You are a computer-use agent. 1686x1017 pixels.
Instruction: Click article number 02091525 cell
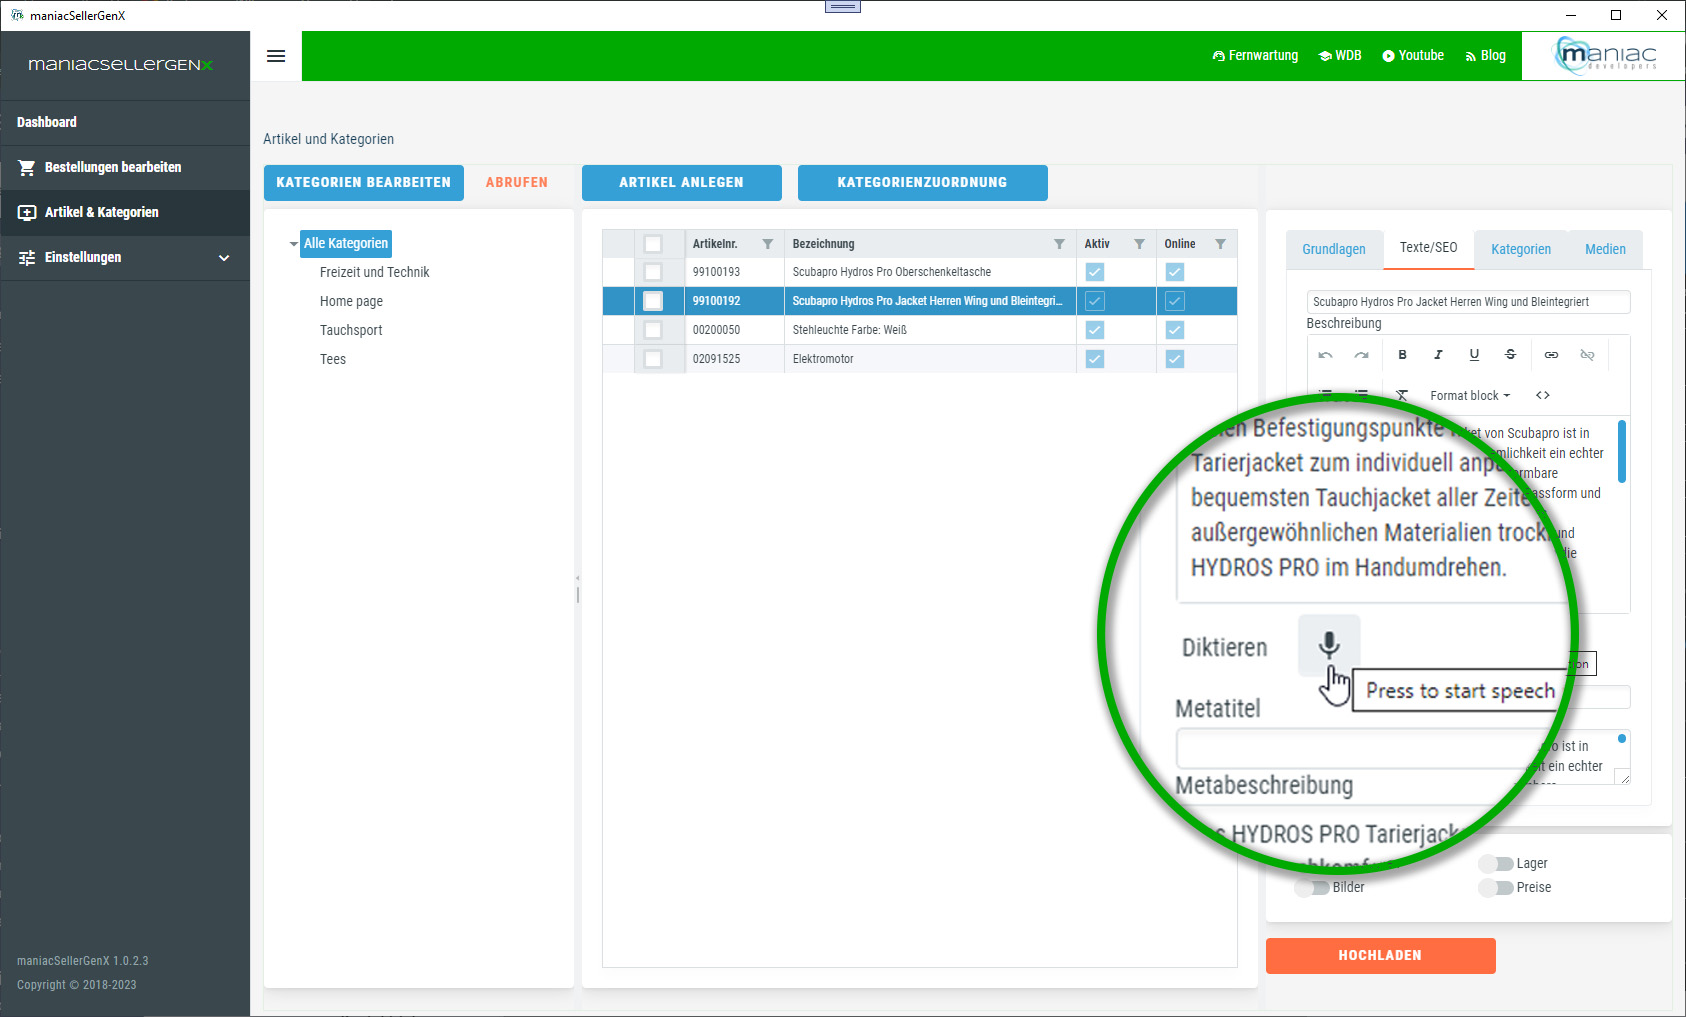[734, 359]
